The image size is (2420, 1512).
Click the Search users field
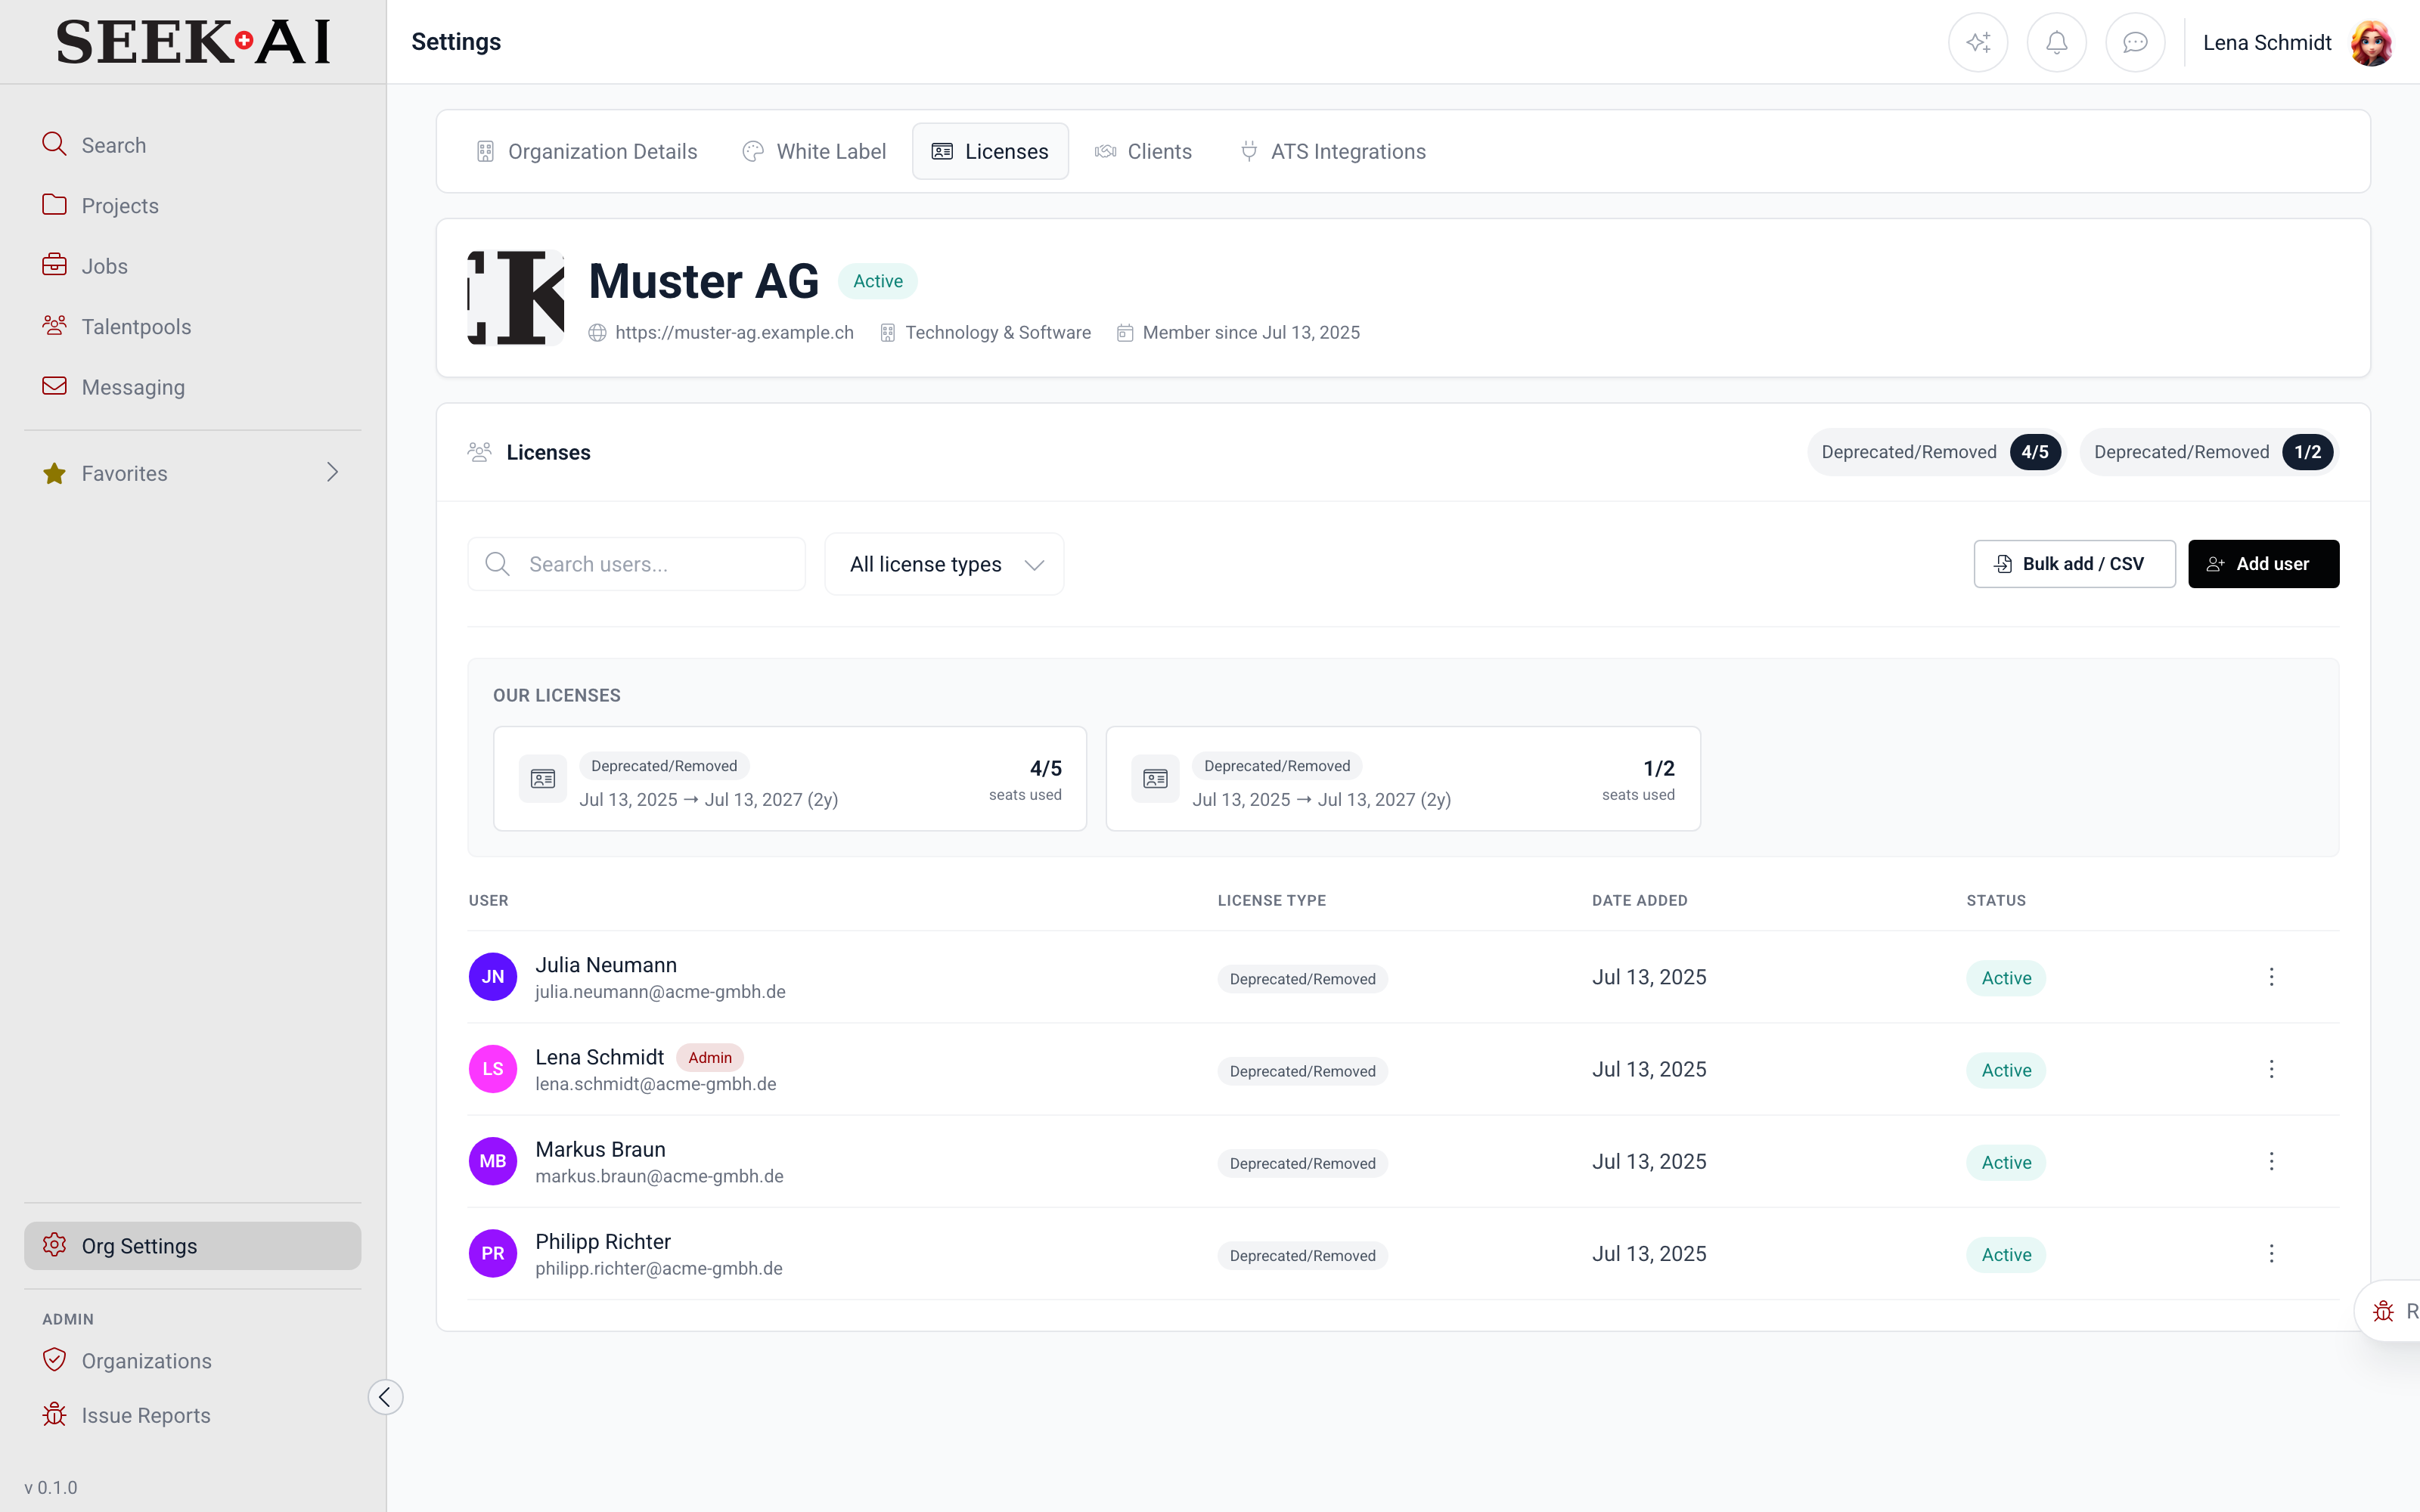click(637, 564)
